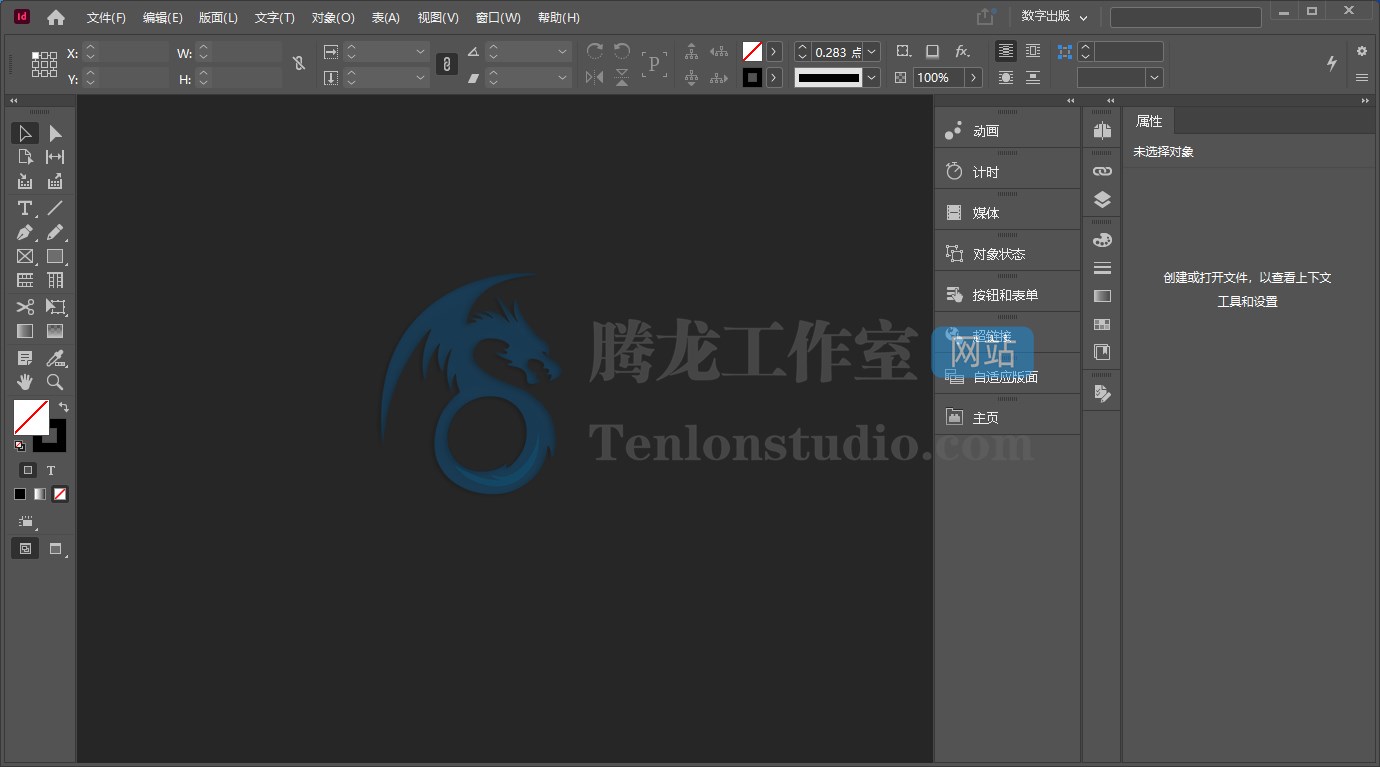The height and width of the screenshot is (767, 1380).
Task: Select the Type tool
Action: 25,208
